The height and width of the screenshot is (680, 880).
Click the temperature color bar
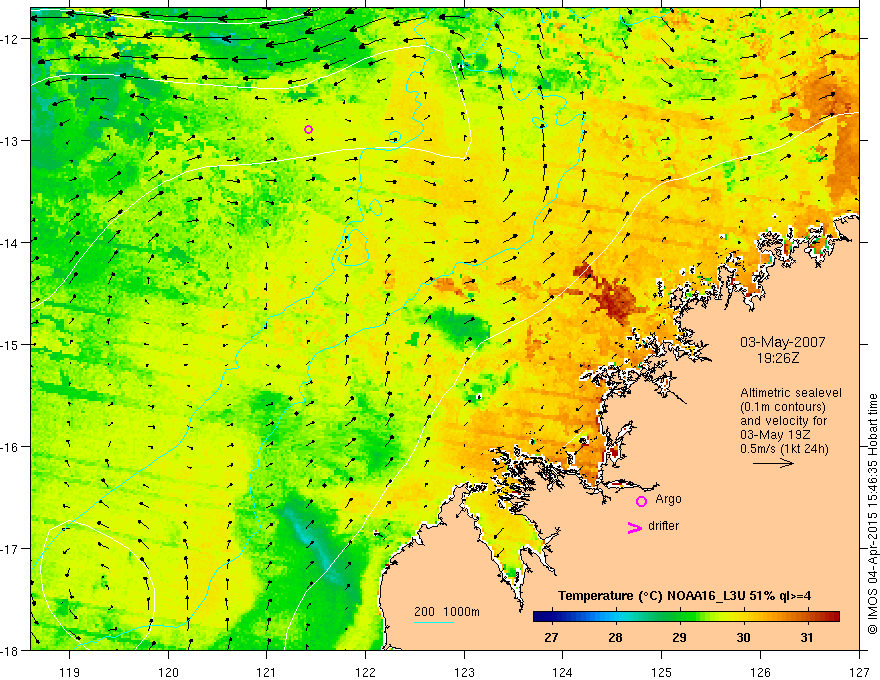coord(686,617)
